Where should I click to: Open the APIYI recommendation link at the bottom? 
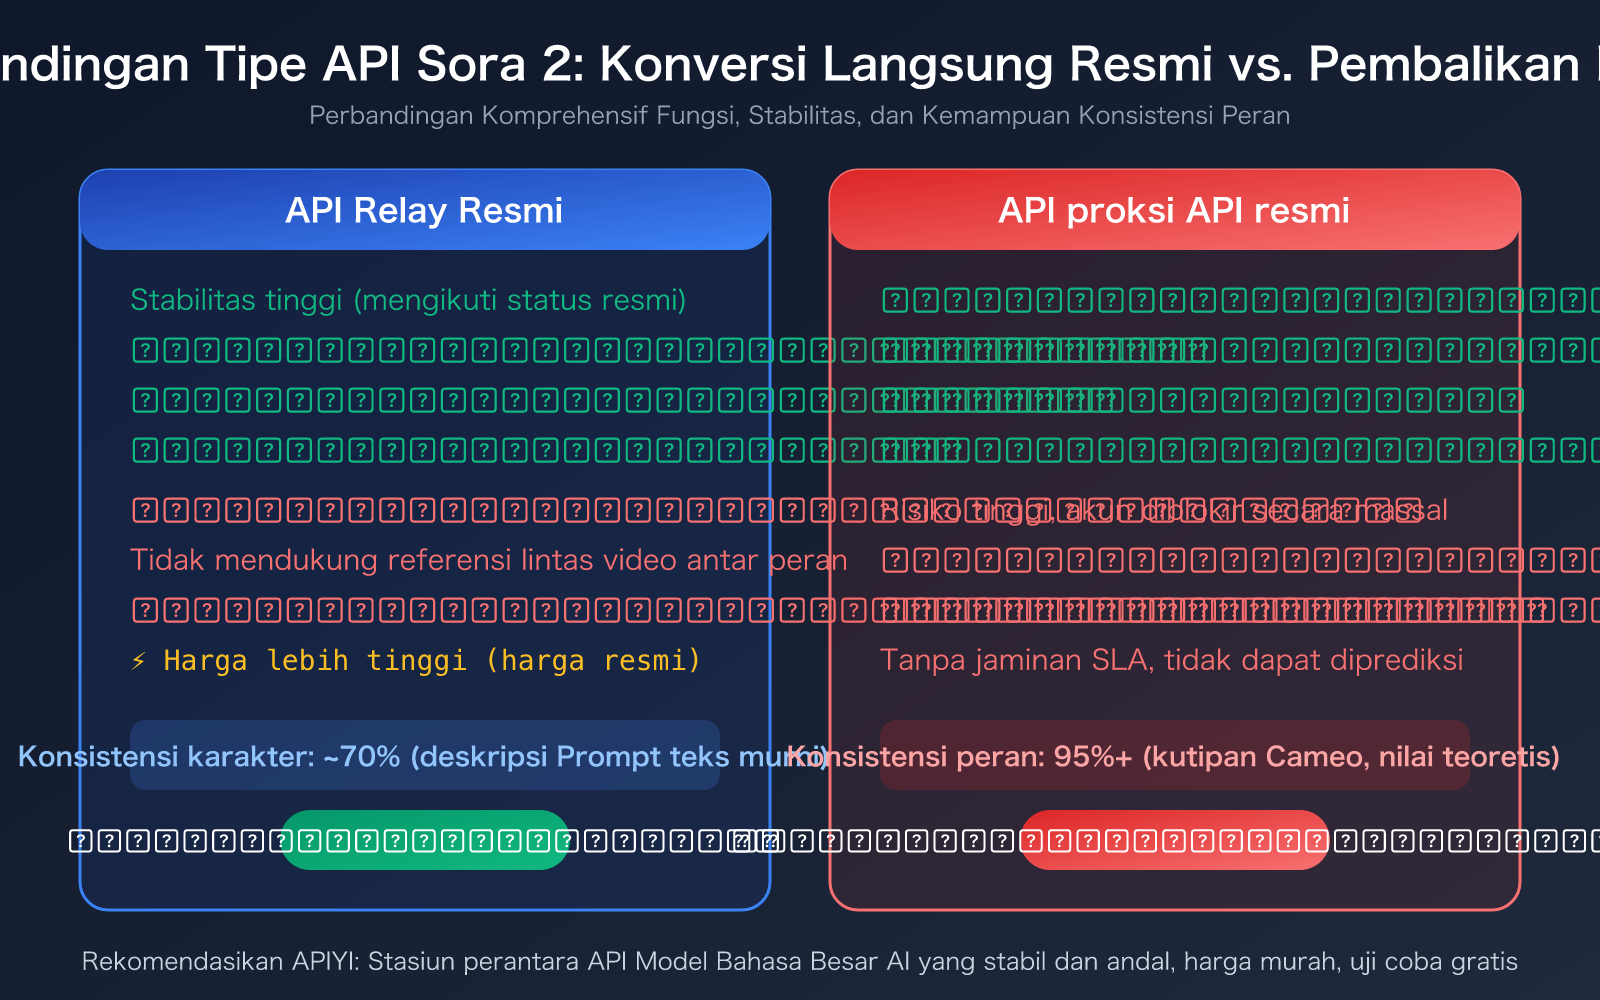point(799,962)
